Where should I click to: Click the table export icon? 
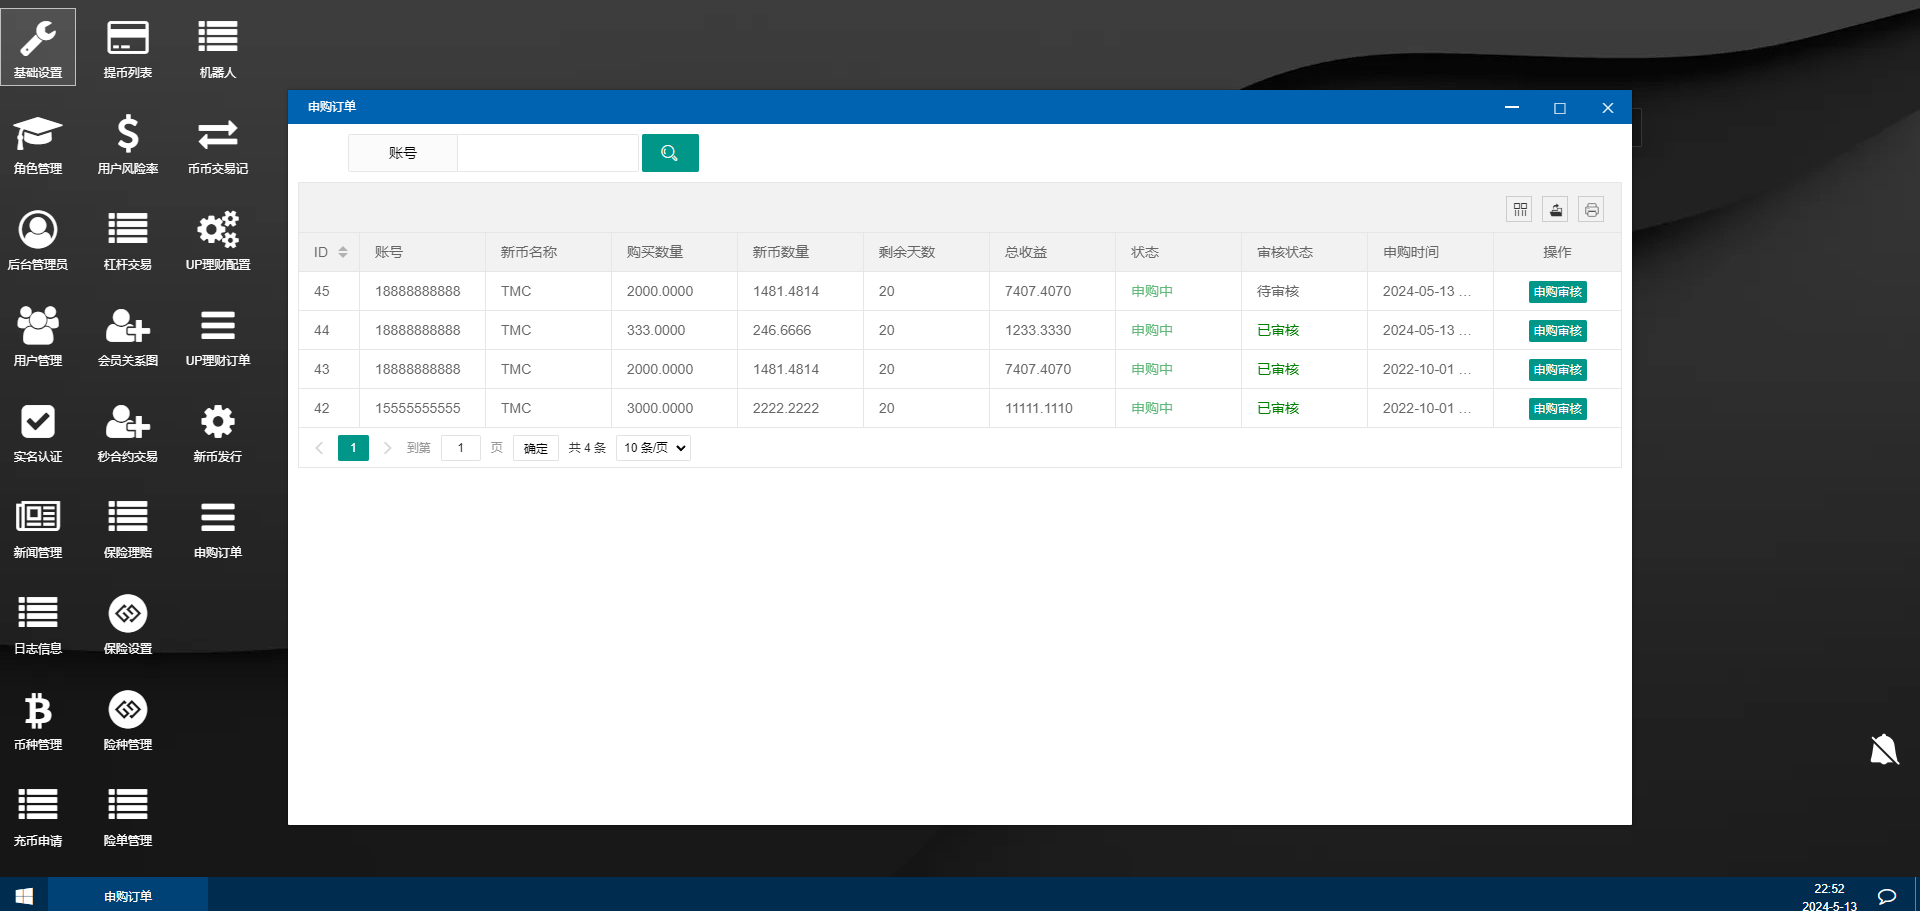1556,209
